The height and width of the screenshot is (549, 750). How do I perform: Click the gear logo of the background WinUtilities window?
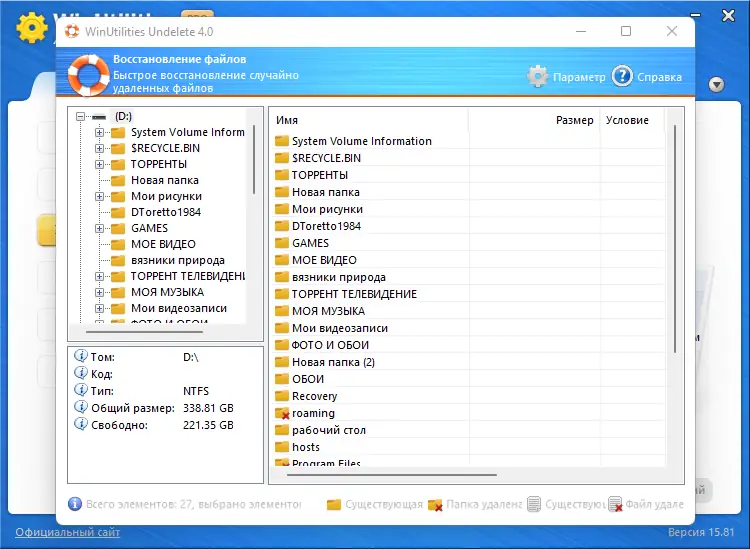32,27
